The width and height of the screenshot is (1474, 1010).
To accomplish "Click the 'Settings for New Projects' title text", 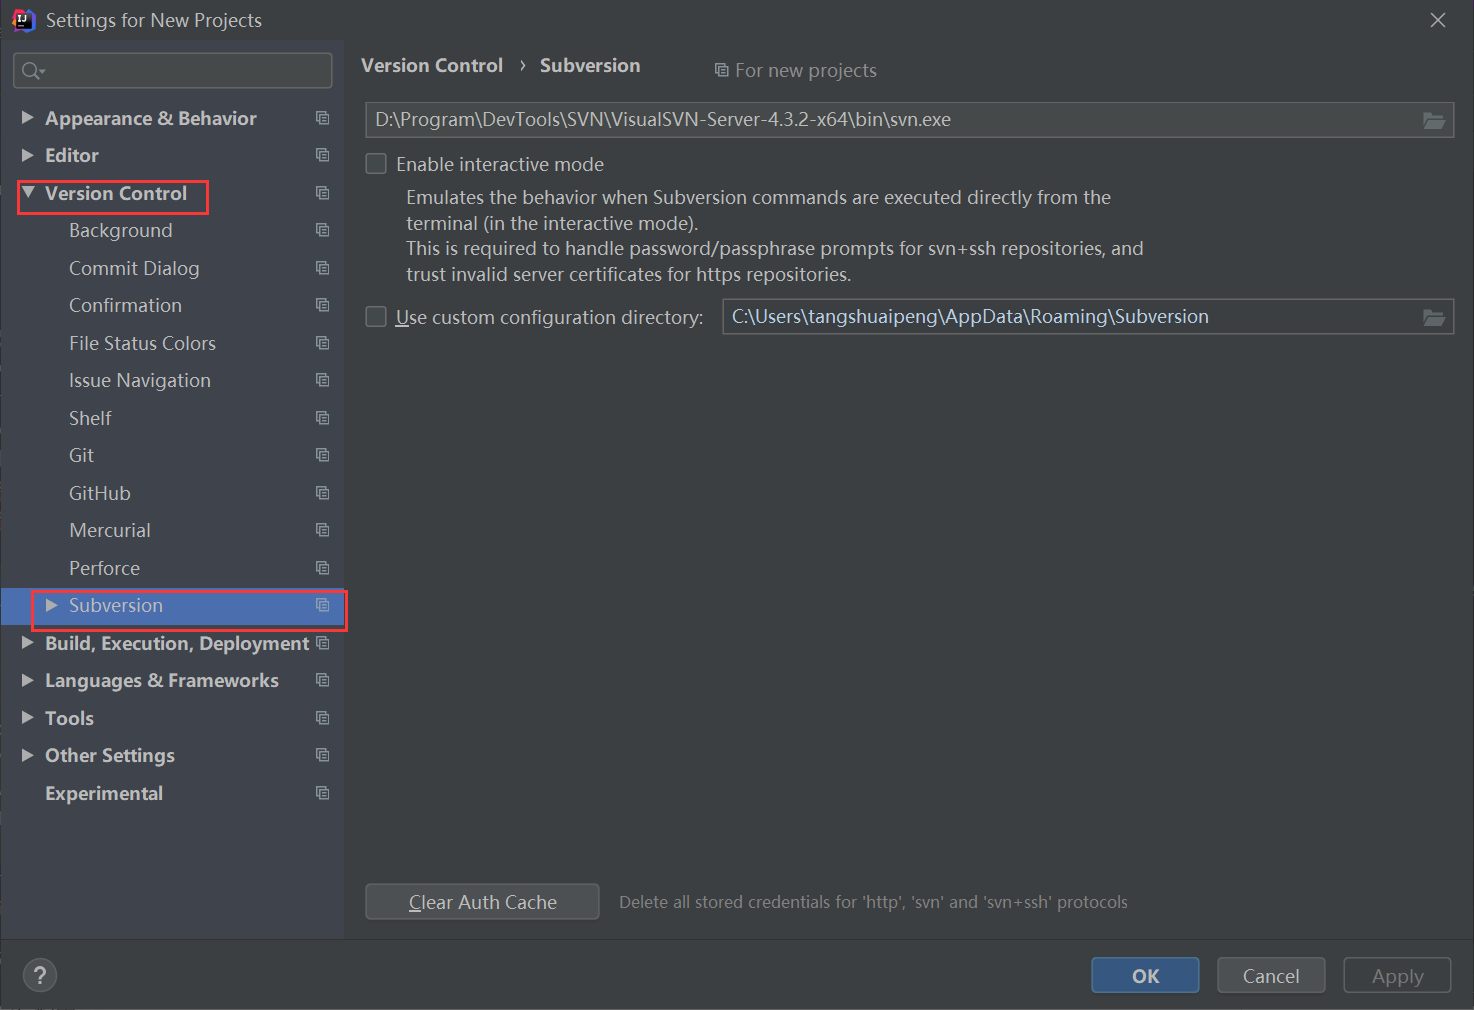I will pos(154,21).
